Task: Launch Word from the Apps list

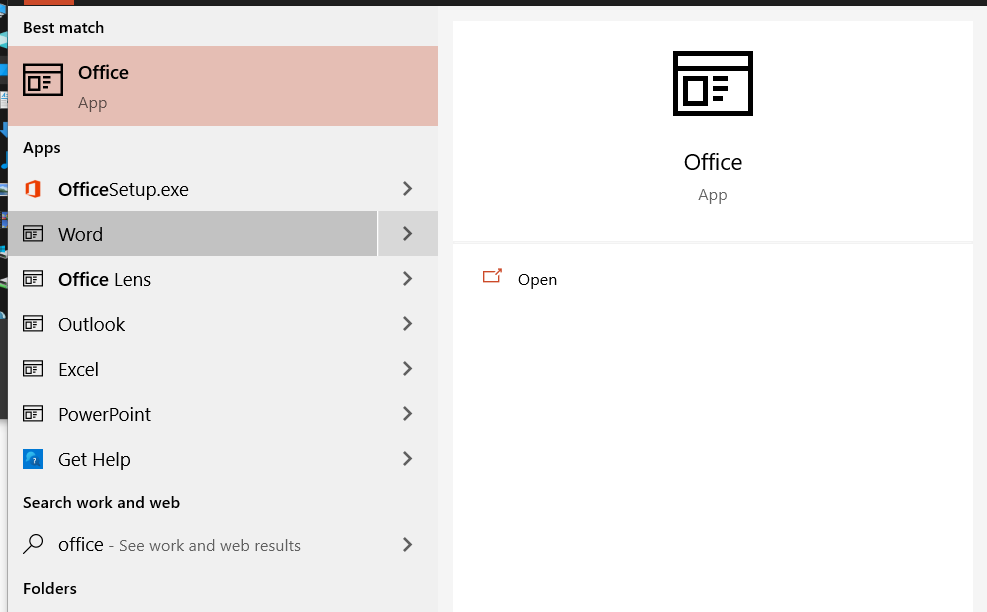Action: pyautogui.click(x=193, y=234)
